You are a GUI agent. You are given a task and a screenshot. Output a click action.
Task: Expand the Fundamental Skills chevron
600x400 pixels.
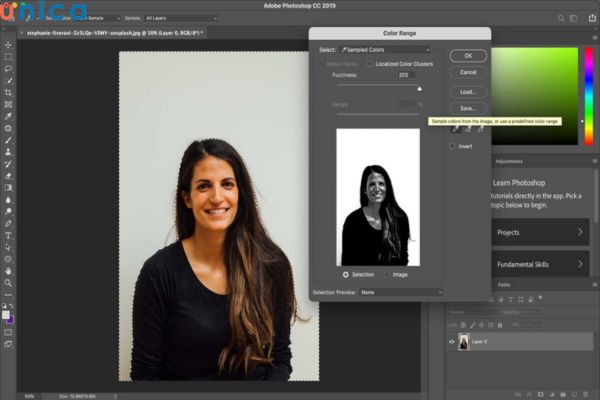[x=580, y=264]
